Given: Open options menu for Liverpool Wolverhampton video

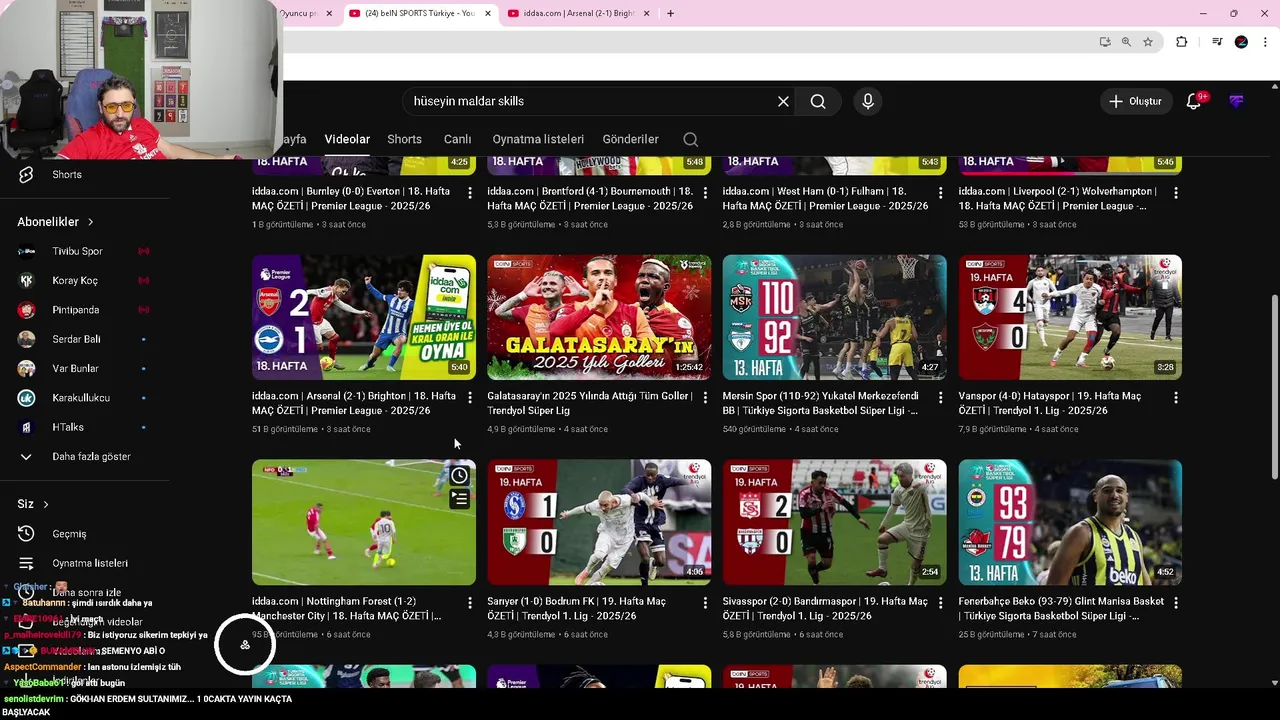Looking at the screenshot, I should pyautogui.click(x=1175, y=192).
